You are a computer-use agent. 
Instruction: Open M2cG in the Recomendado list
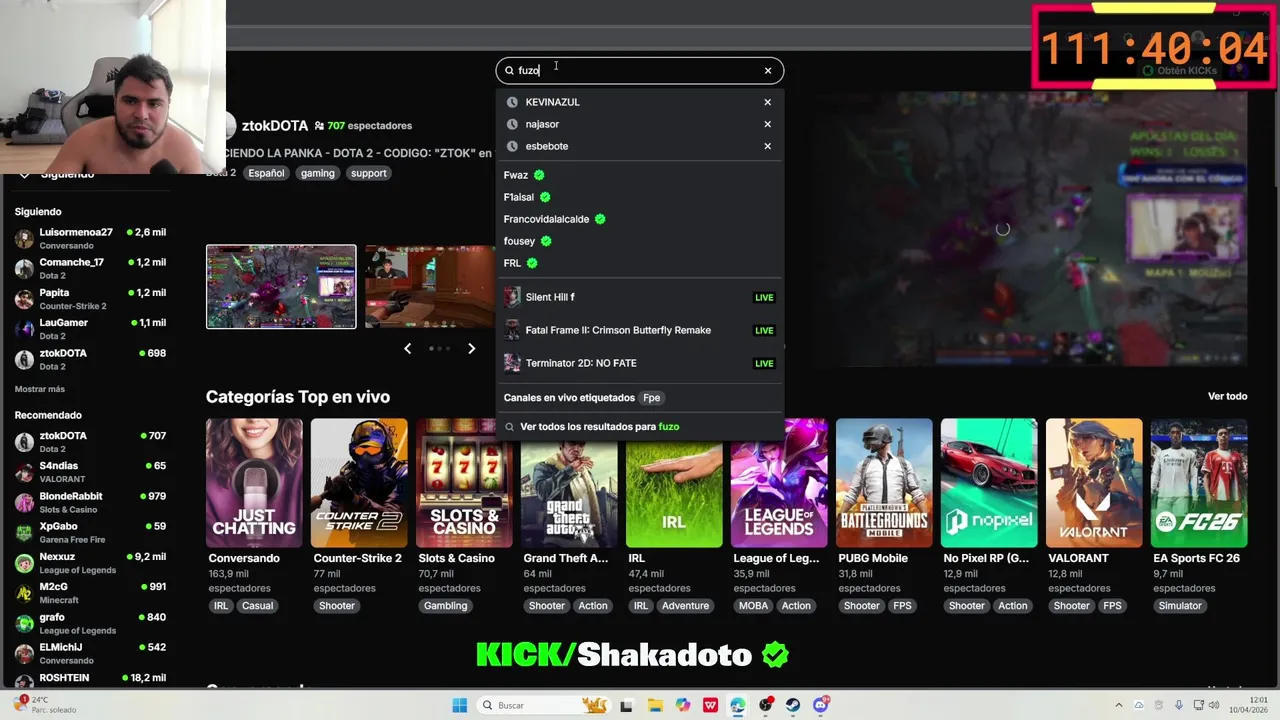tap(91, 592)
